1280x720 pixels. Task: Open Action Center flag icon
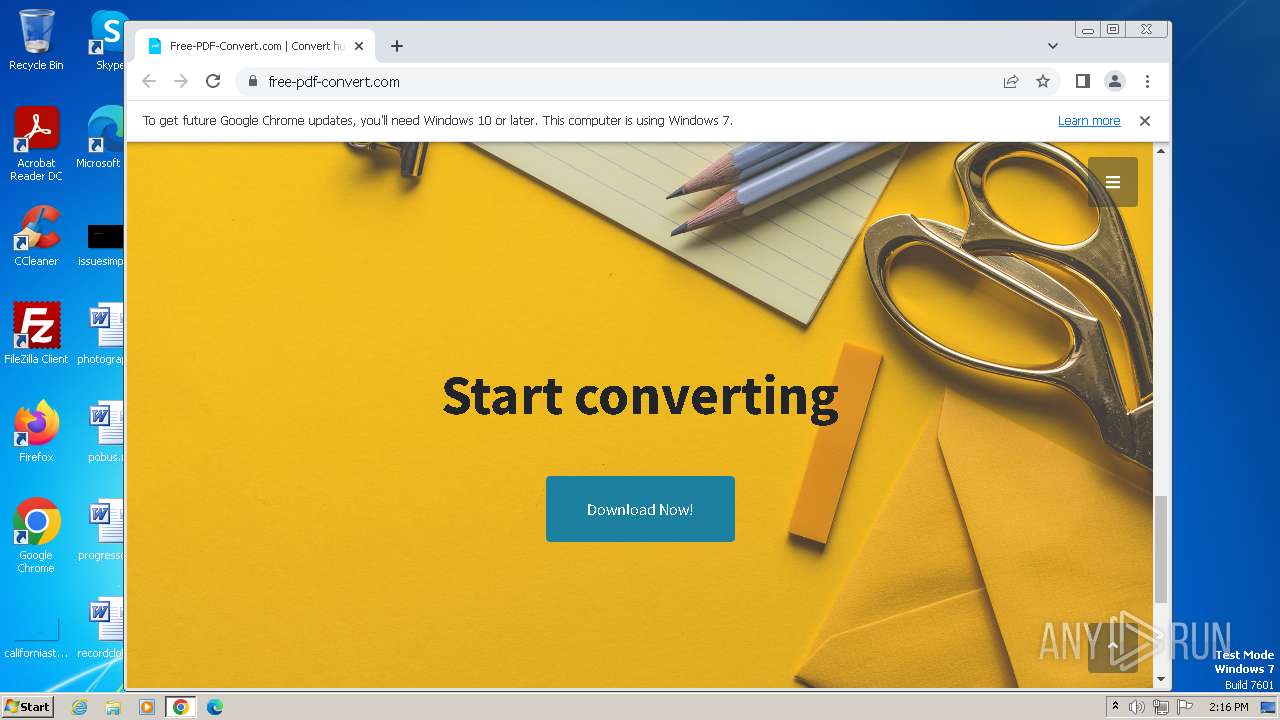tap(1183, 707)
